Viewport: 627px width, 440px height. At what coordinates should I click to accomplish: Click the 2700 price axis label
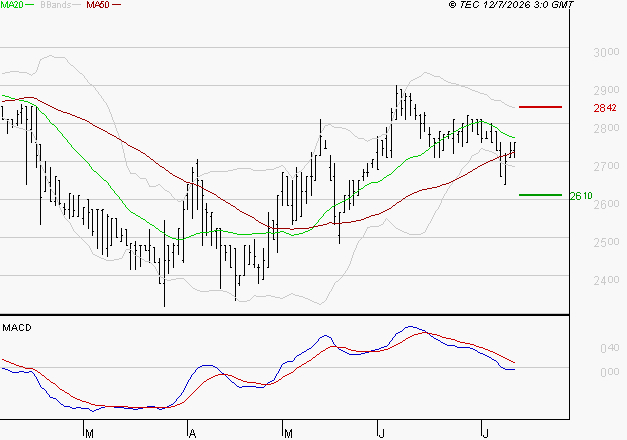pyautogui.click(x=606, y=166)
